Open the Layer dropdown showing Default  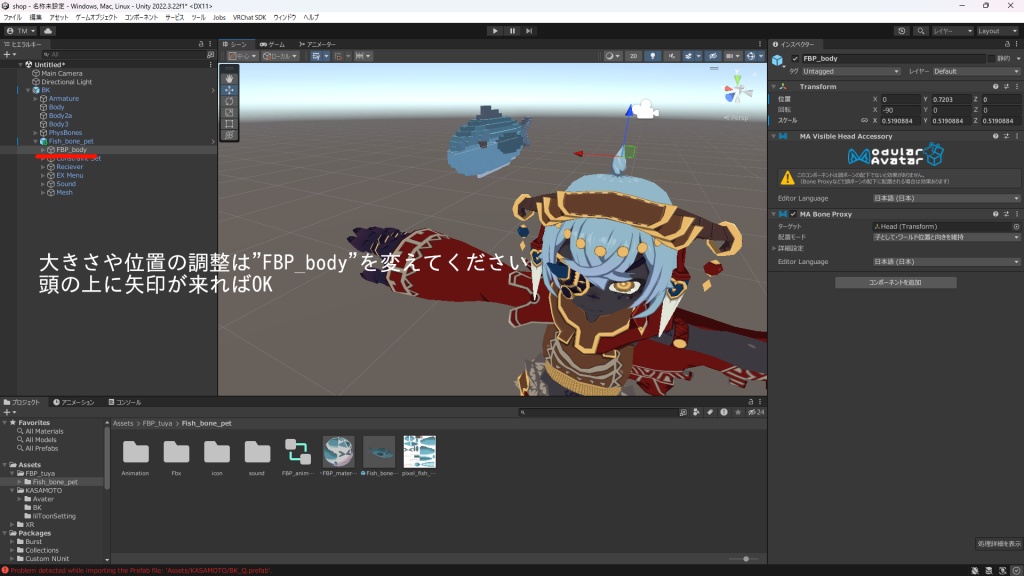[976, 71]
